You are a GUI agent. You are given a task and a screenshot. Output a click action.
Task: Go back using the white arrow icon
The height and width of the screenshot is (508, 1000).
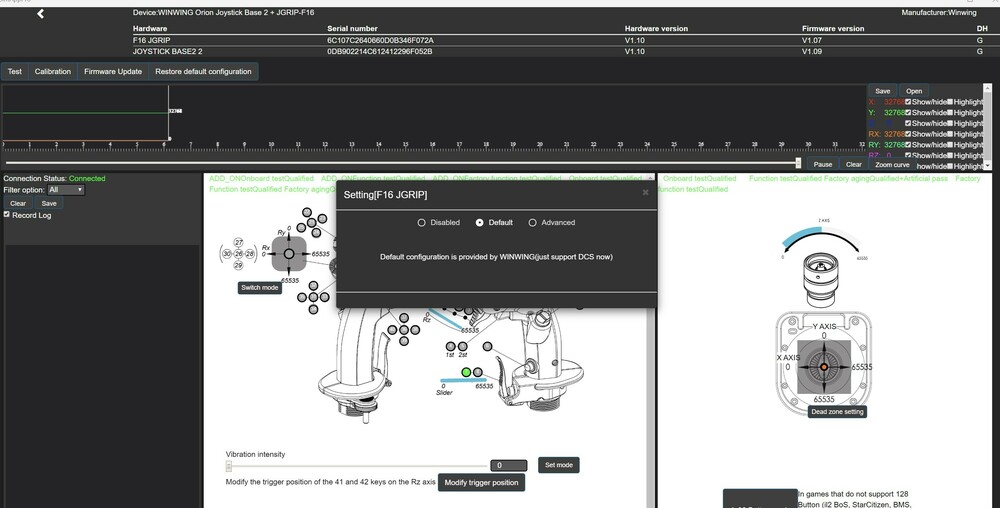coord(40,13)
